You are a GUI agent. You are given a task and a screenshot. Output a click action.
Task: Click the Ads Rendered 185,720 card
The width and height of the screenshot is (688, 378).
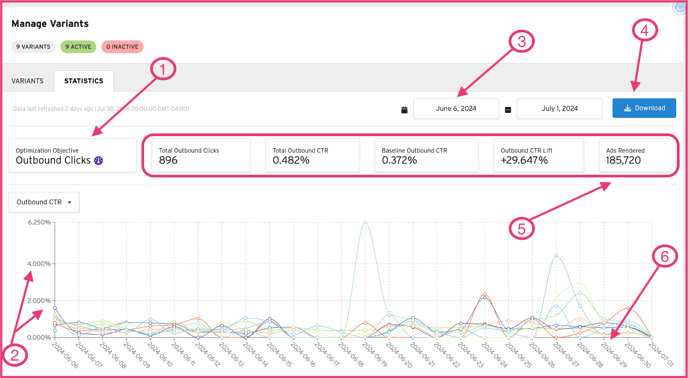pyautogui.click(x=638, y=155)
